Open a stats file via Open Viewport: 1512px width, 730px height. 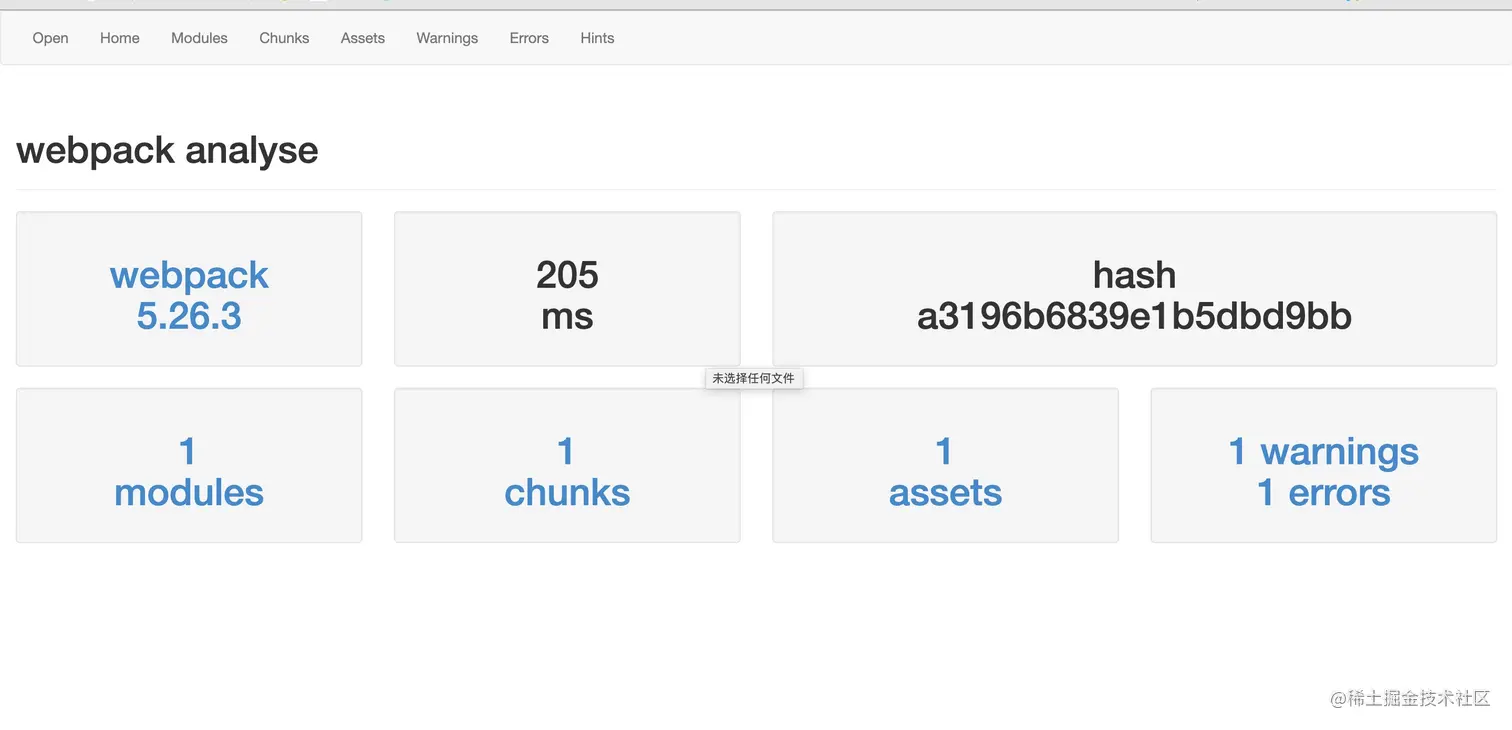(50, 38)
